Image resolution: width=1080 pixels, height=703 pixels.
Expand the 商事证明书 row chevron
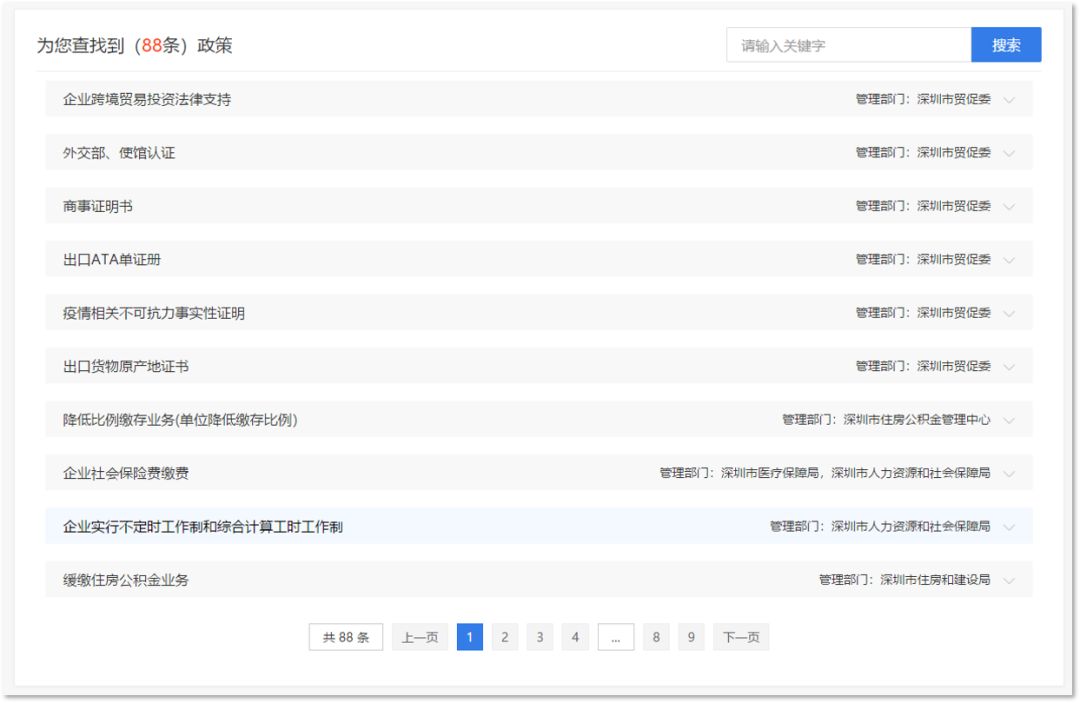click(x=1008, y=207)
